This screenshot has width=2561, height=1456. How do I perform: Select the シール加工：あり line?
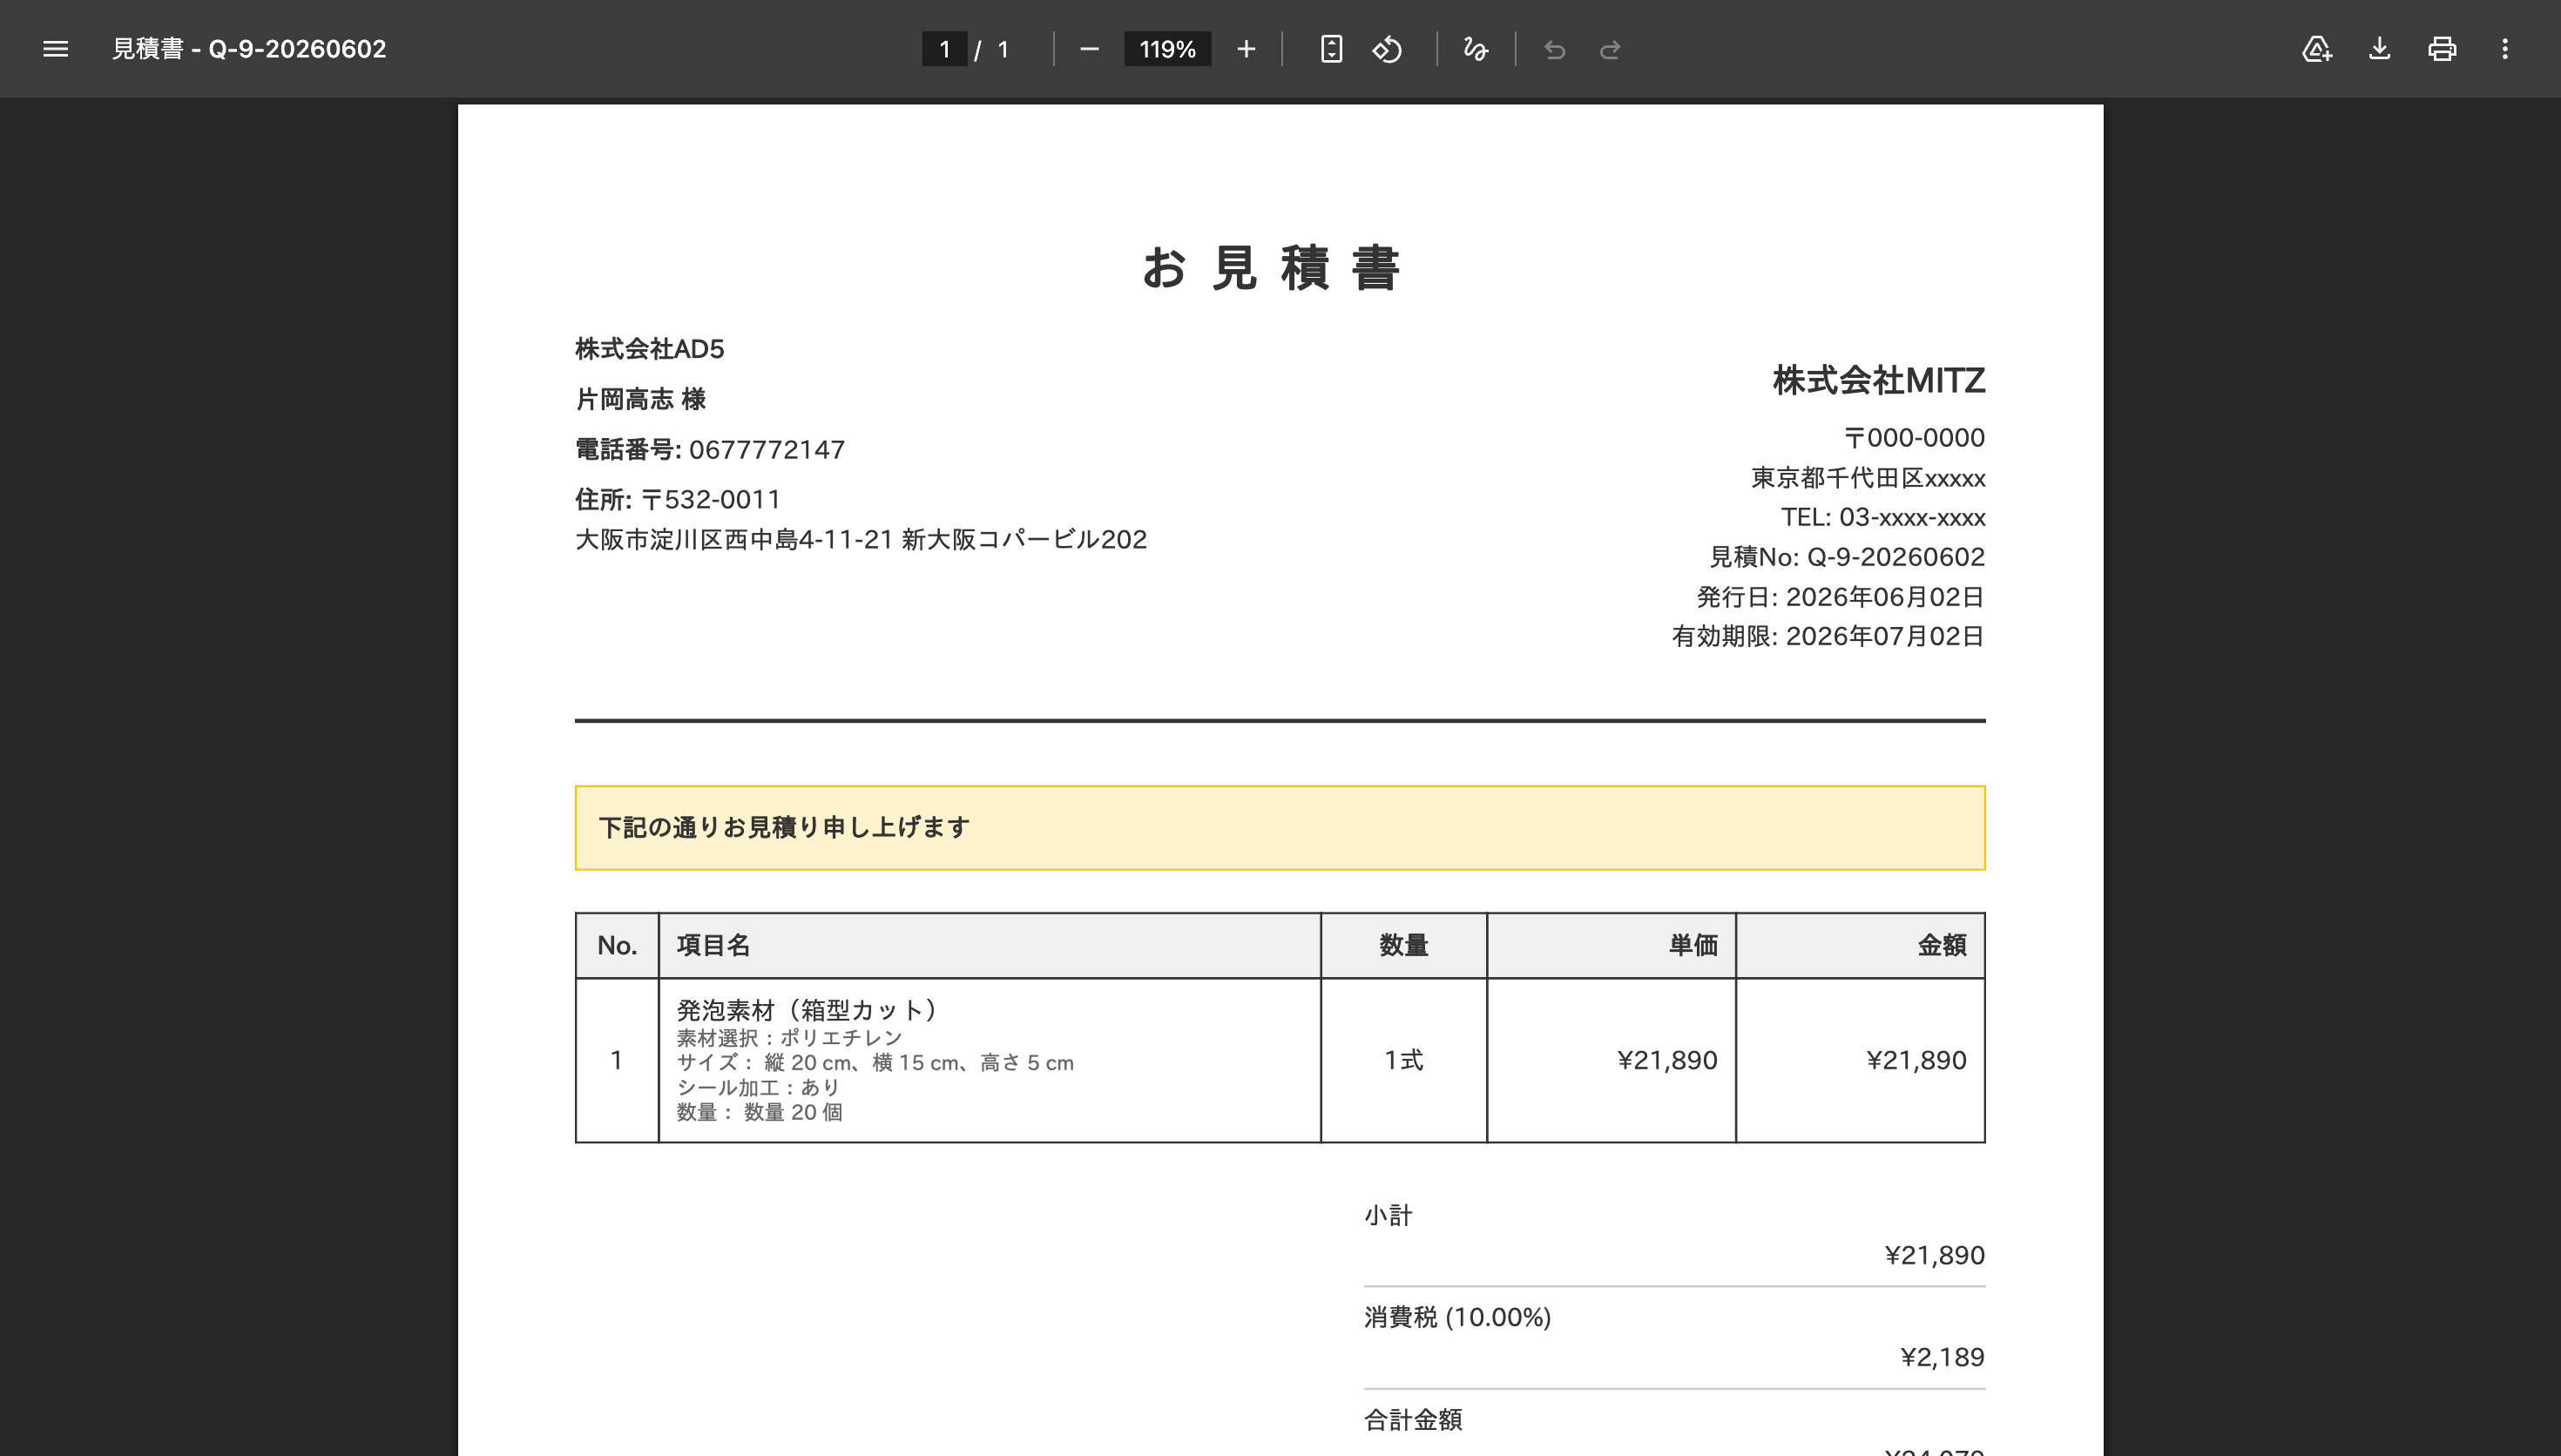tap(759, 1087)
